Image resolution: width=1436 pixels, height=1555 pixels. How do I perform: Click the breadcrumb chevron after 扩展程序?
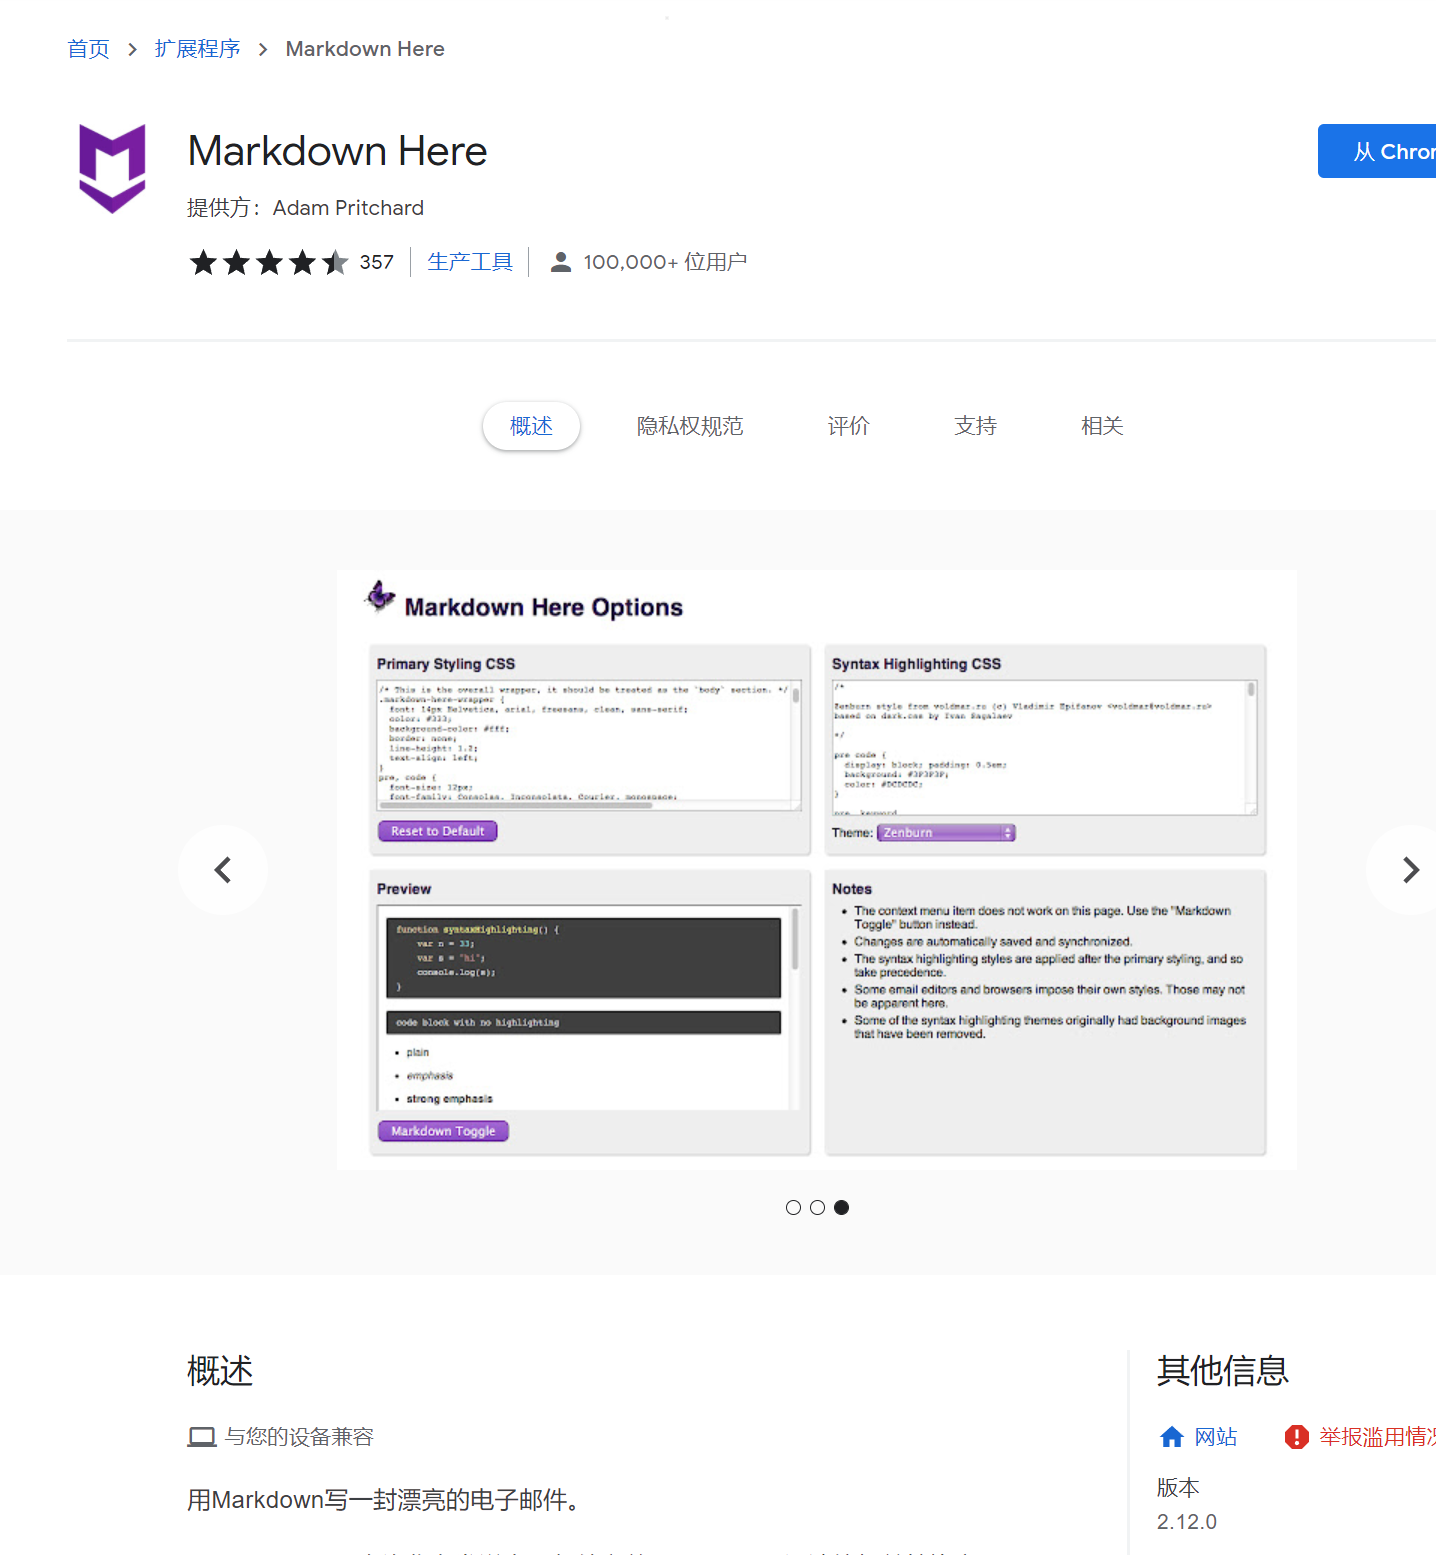click(x=263, y=49)
